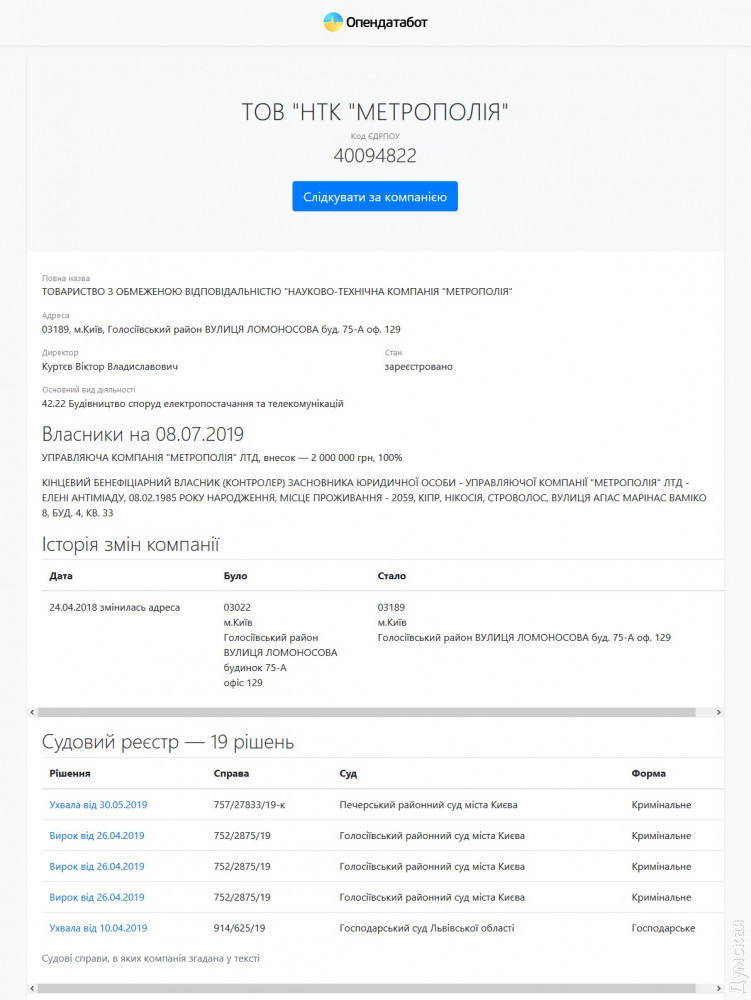Click the Історія змін компанії heading
The height and width of the screenshot is (1000, 751).
point(131,545)
